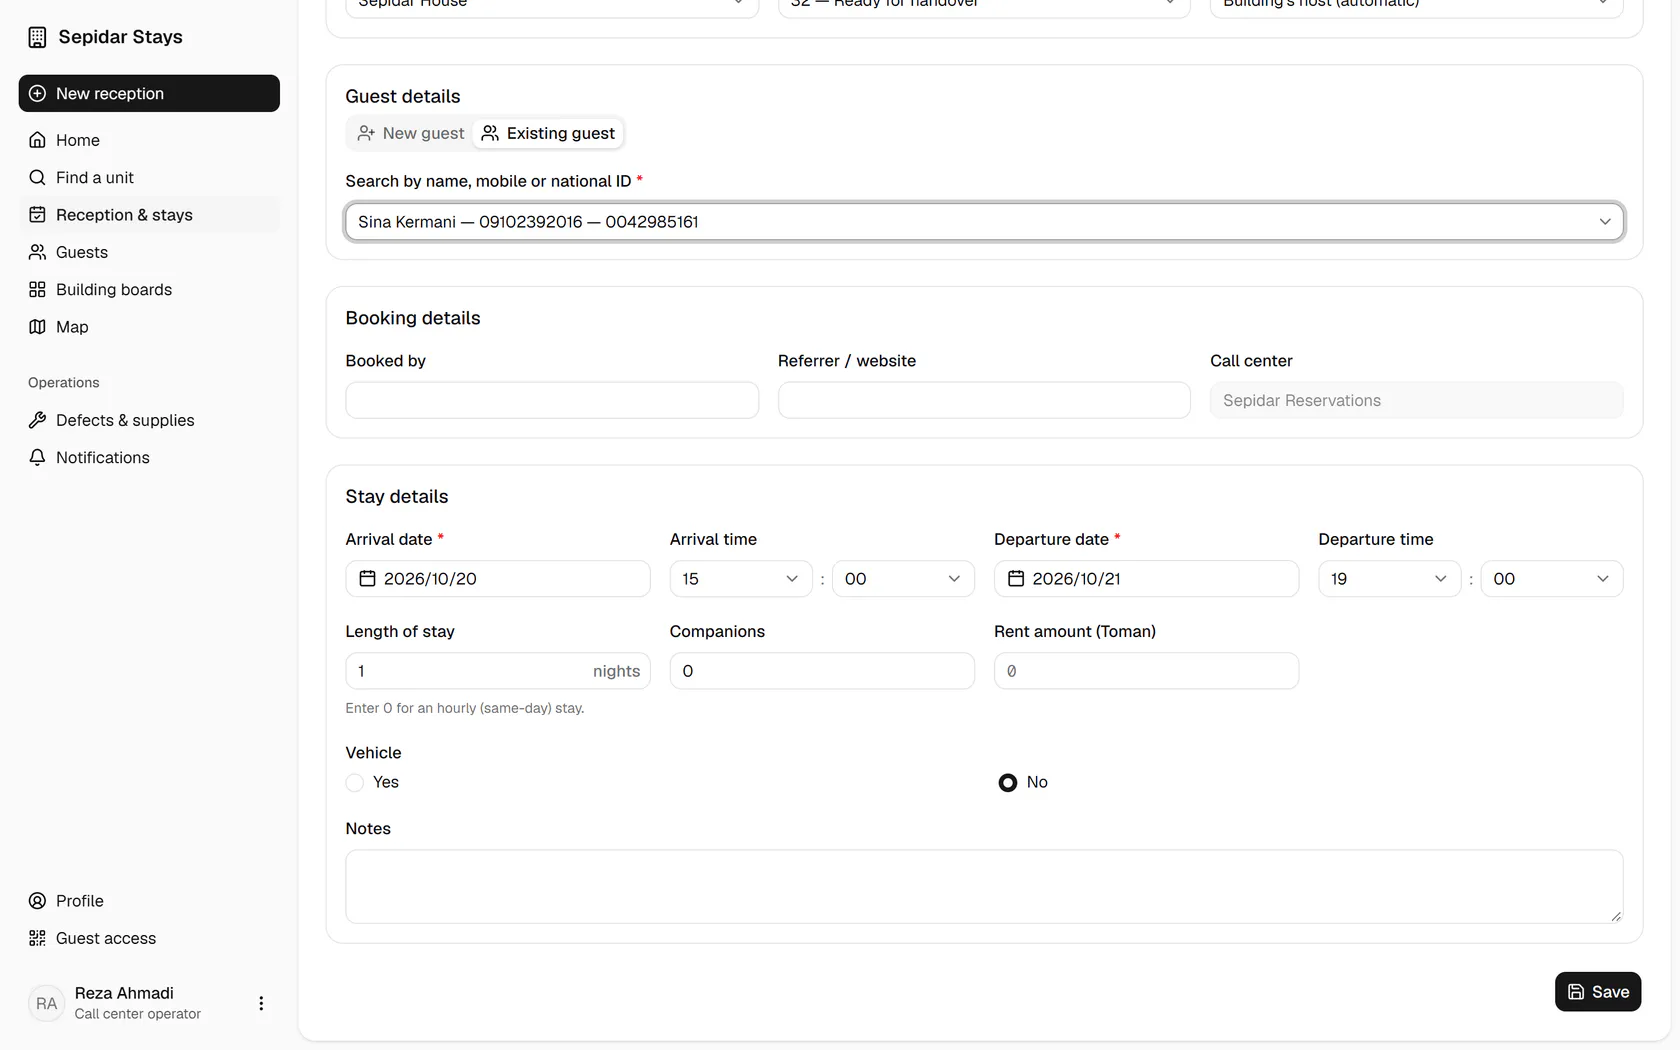1680x1050 pixels.
Task: Click the Guests people icon in sidebar
Action: click(x=37, y=252)
